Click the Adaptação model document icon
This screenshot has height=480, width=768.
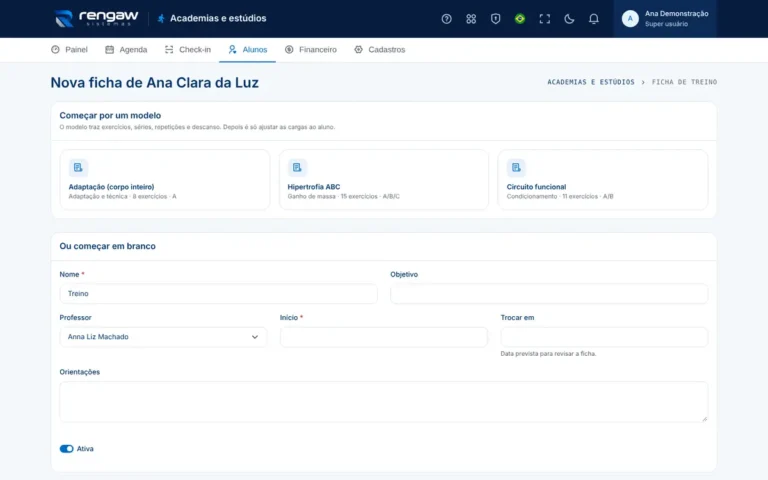point(78,168)
